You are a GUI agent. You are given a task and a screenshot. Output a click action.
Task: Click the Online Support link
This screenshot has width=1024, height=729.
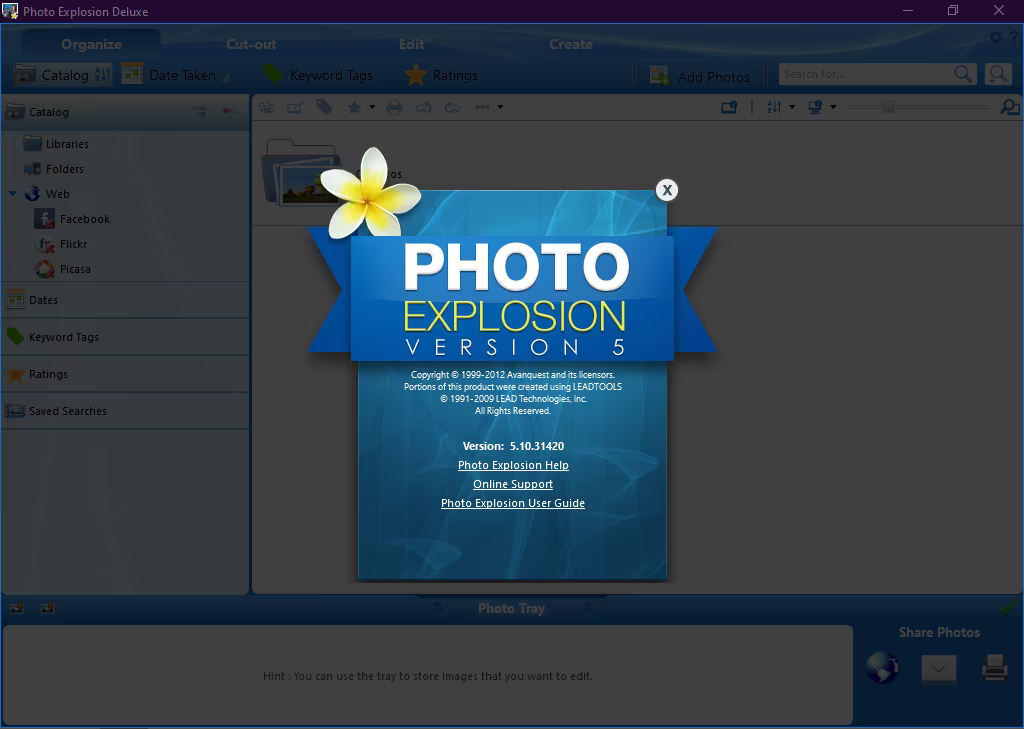tap(513, 484)
